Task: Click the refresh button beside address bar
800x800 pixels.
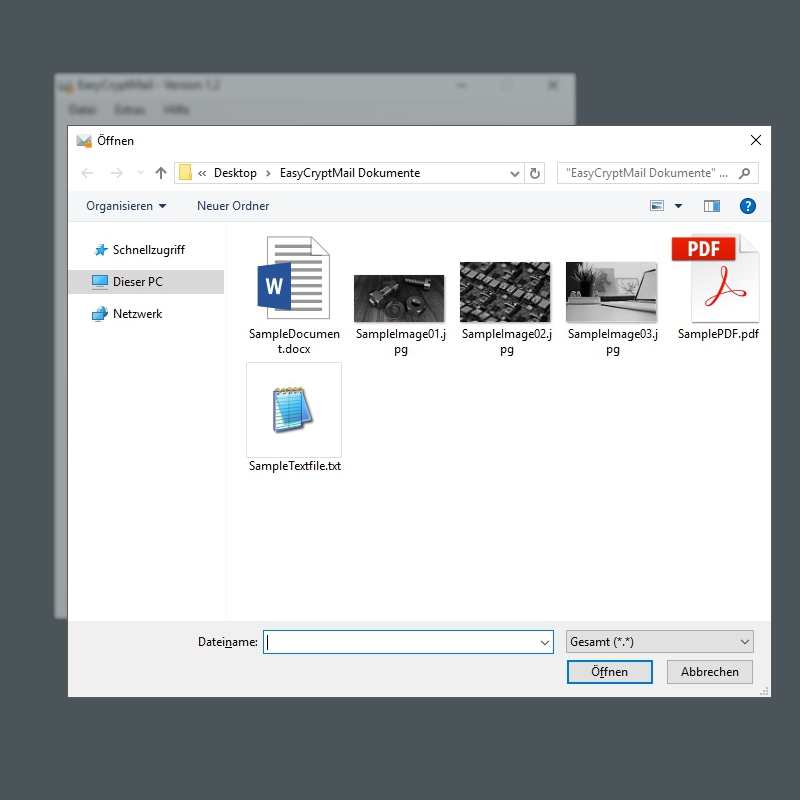Action: tap(536, 173)
